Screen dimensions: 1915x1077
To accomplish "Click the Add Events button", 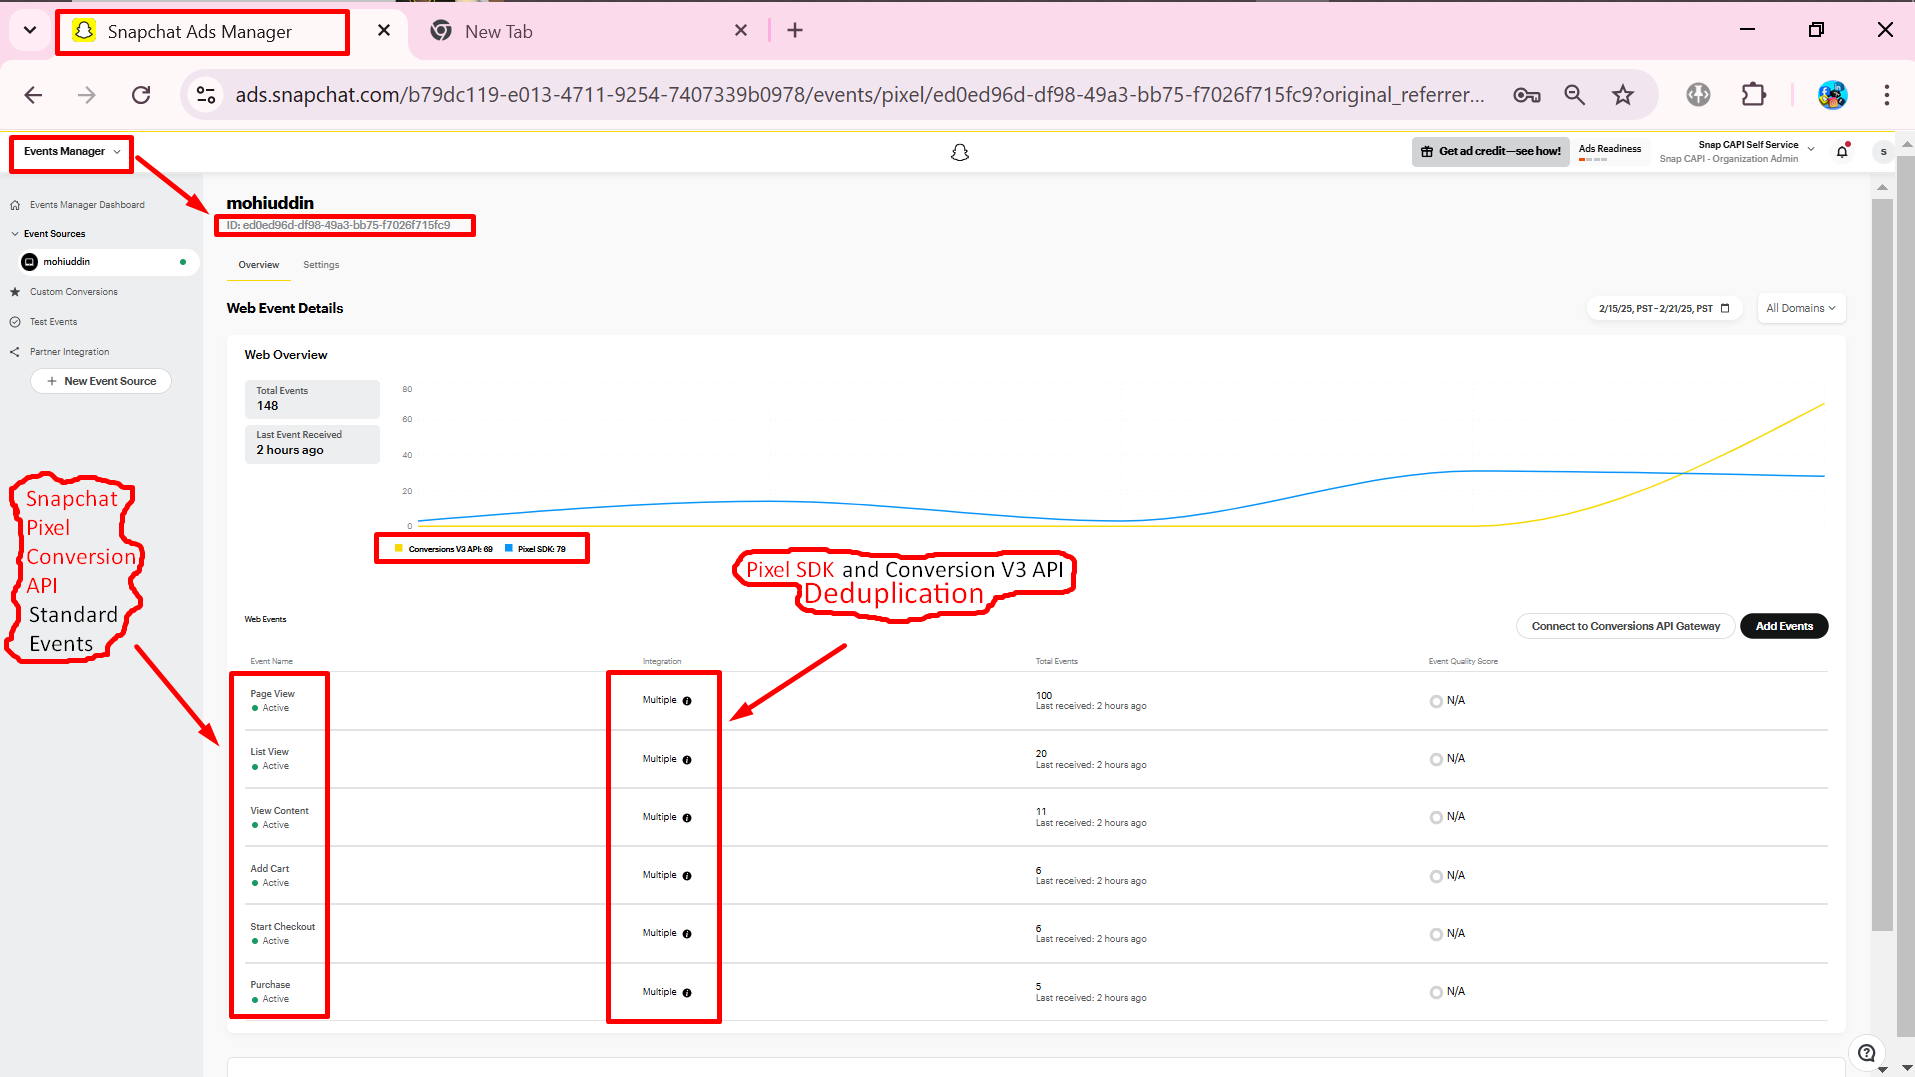I will pyautogui.click(x=1784, y=626).
